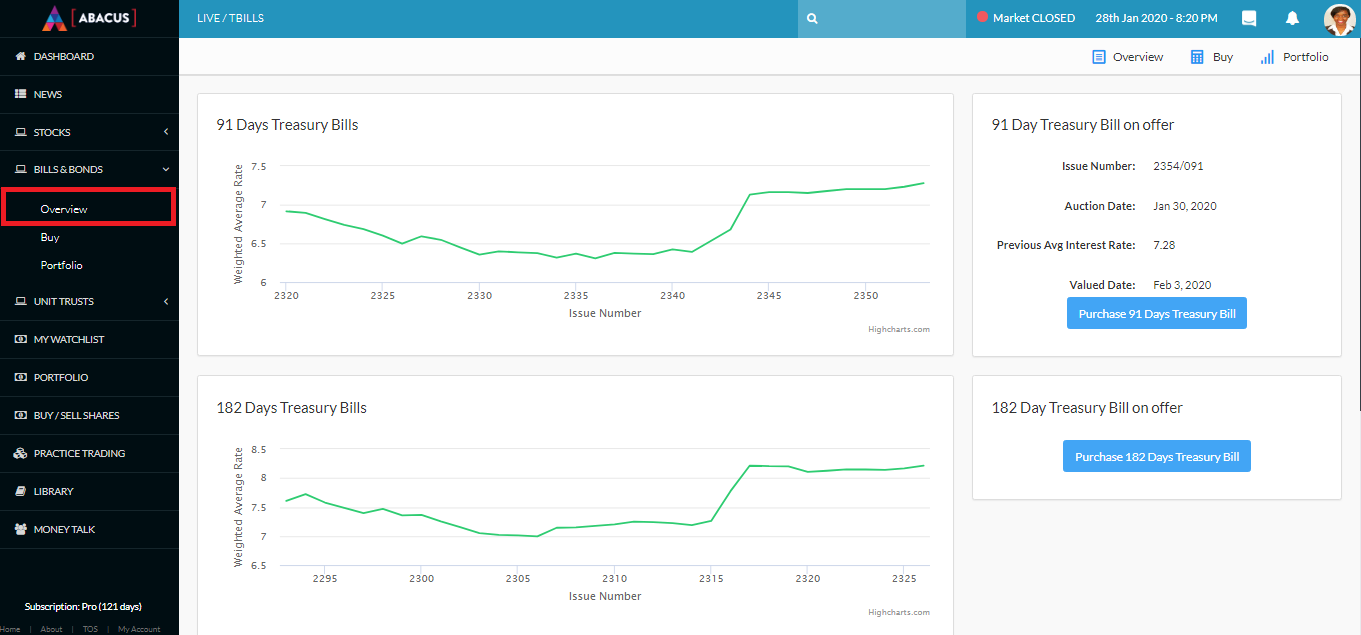This screenshot has width=1361, height=635.
Task: Click the red Market CLOSED status dot
Action: coord(982,18)
